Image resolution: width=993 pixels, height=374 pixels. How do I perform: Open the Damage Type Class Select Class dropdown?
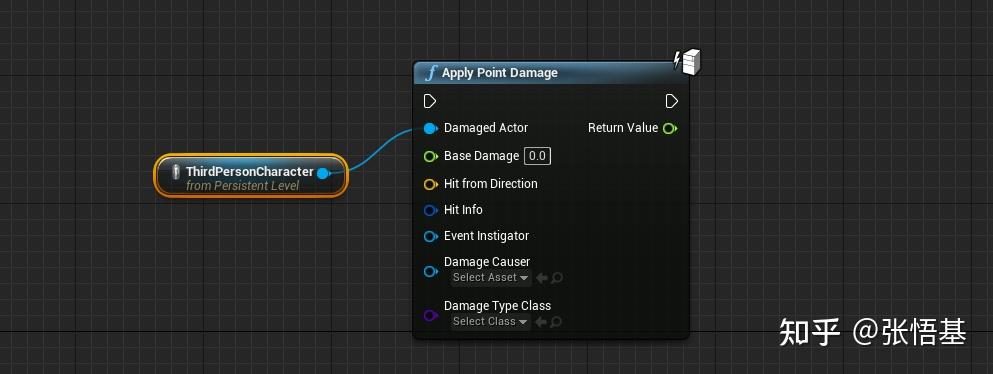pyautogui.click(x=491, y=321)
